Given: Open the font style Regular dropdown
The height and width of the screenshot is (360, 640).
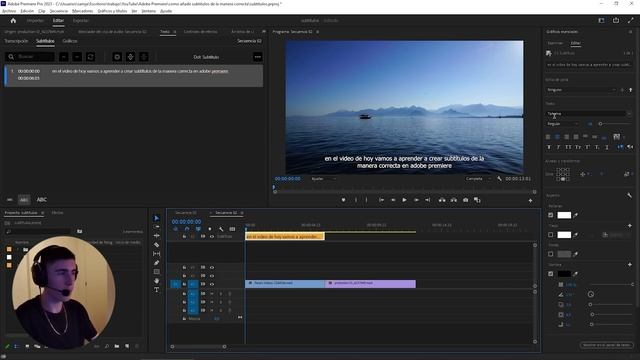Looking at the screenshot, I should coord(563,124).
